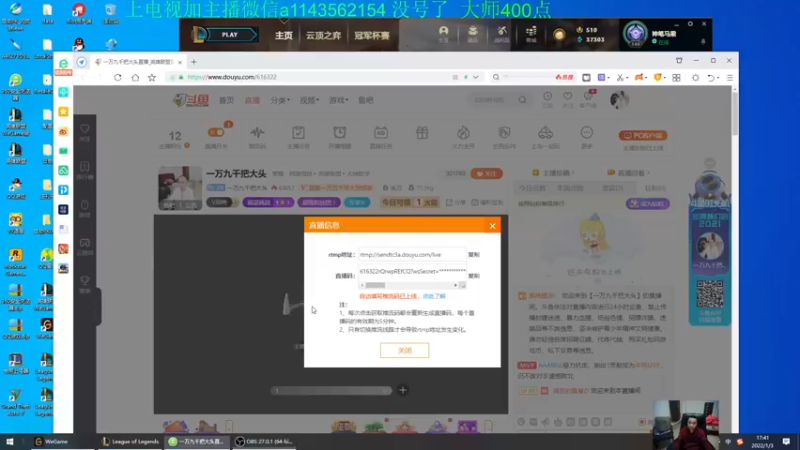Open the League client 冠军杯赛 tab
800x450 pixels.
coord(372,35)
